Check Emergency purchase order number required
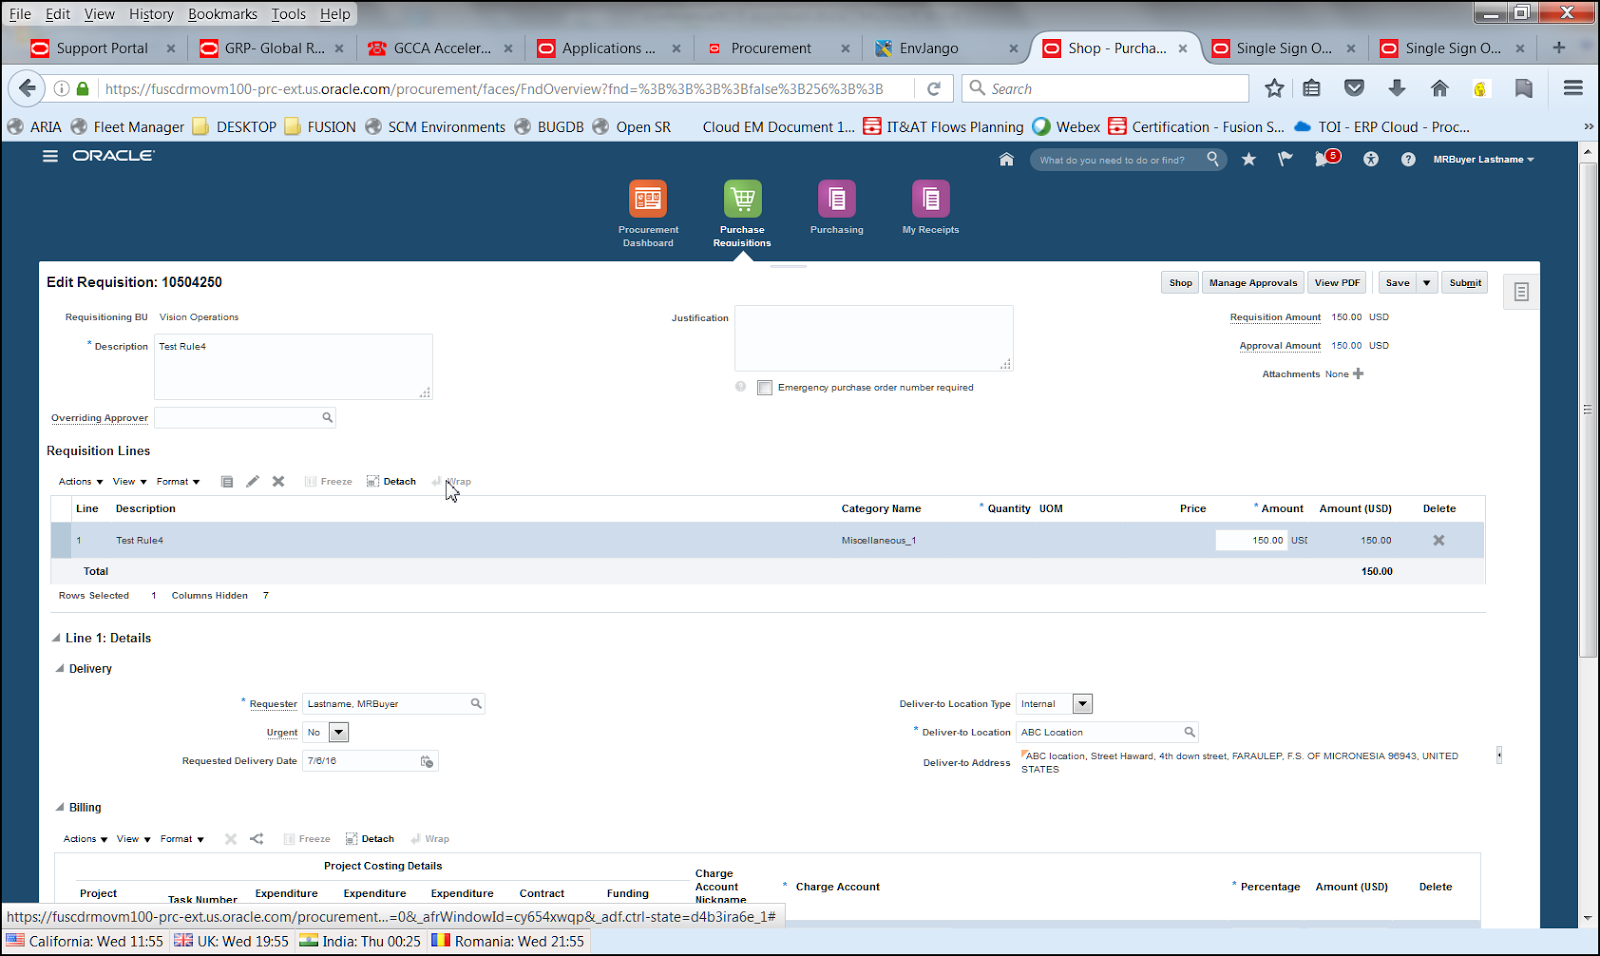Image resolution: width=1600 pixels, height=956 pixels. pos(765,387)
